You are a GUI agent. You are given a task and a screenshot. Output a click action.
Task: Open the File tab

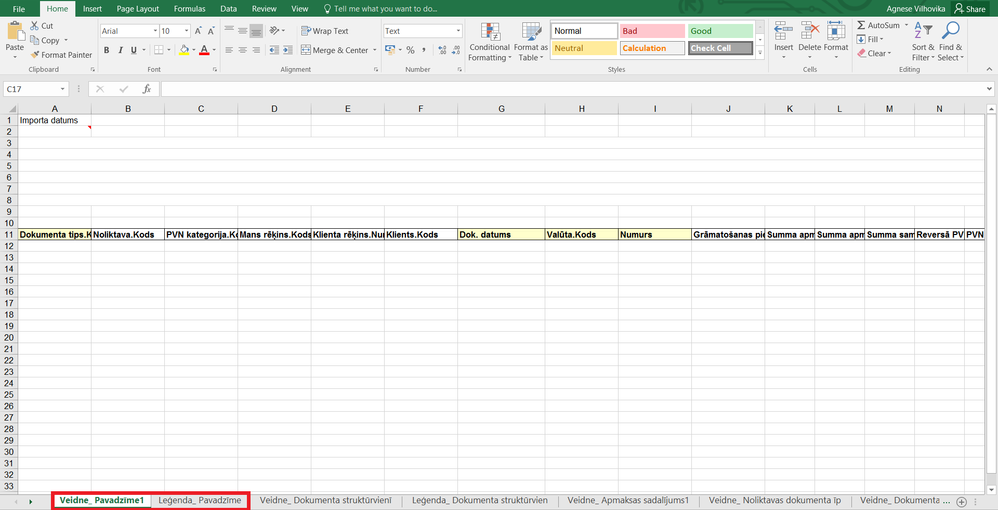pos(19,9)
